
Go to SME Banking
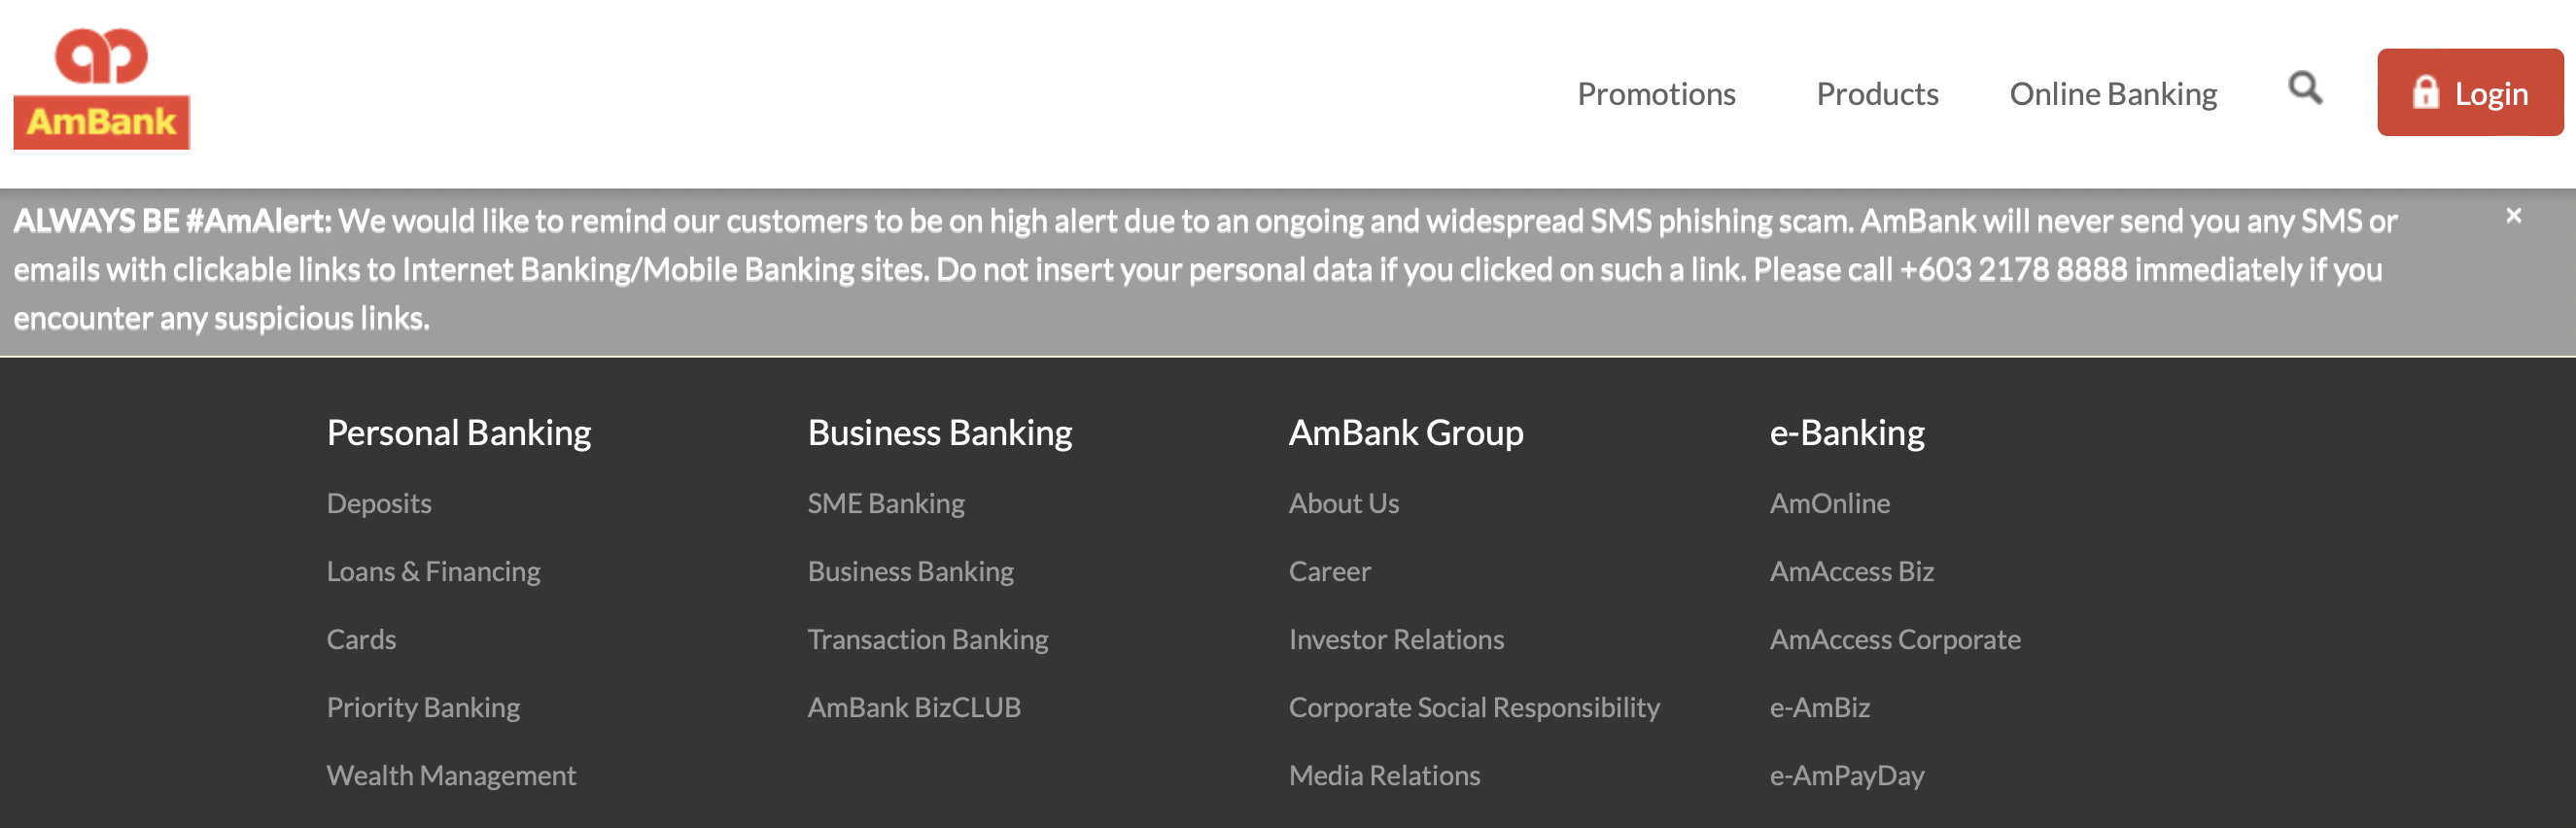pyautogui.click(x=886, y=503)
